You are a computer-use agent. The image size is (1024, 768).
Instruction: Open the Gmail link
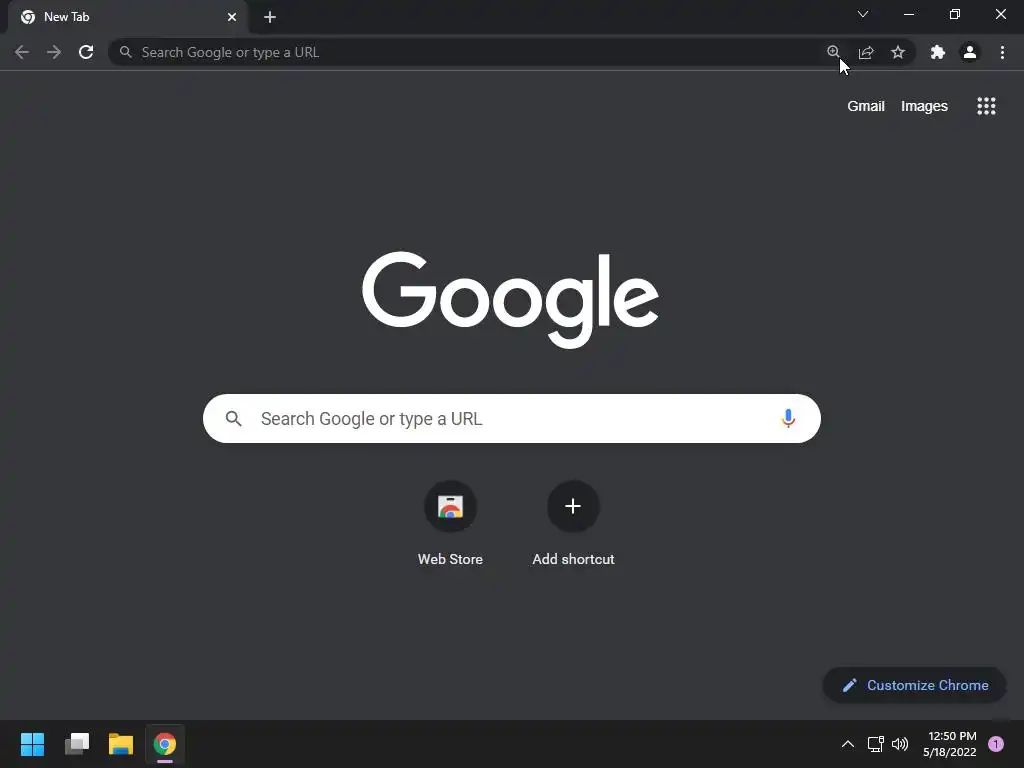865,106
